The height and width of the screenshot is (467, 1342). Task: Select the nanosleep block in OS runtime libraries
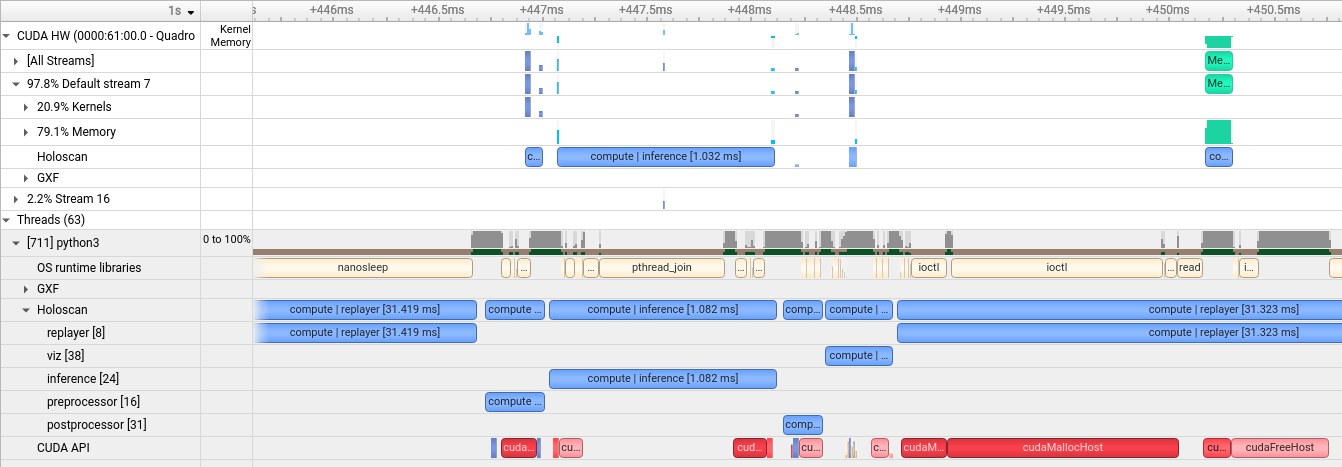point(362,268)
